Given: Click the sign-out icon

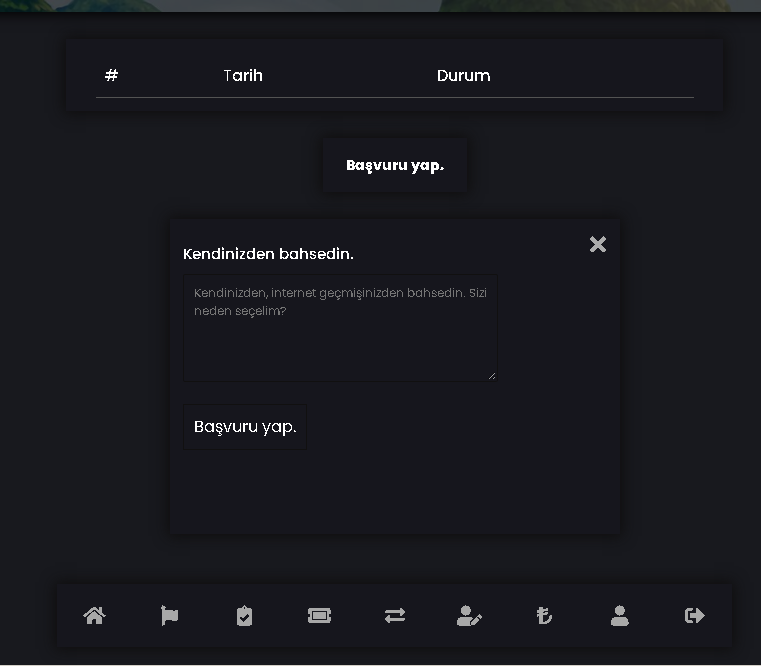Looking at the screenshot, I should point(695,616).
